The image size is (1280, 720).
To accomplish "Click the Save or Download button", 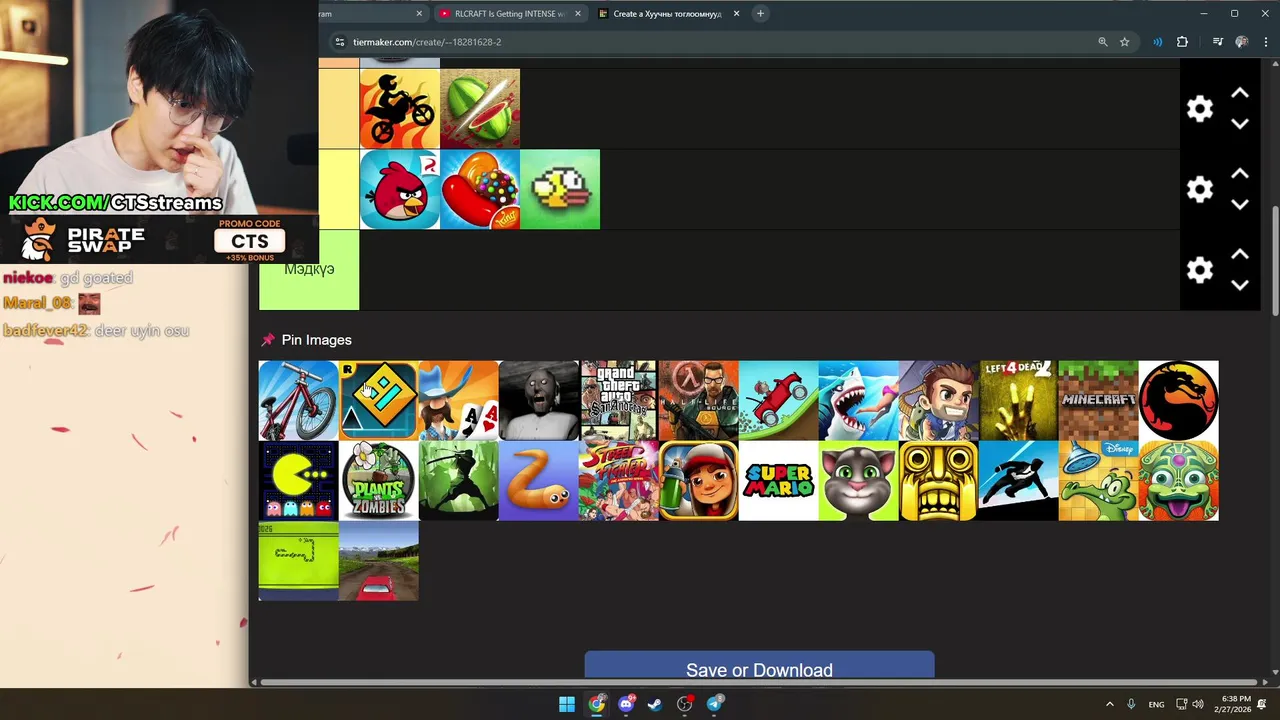I will point(759,667).
